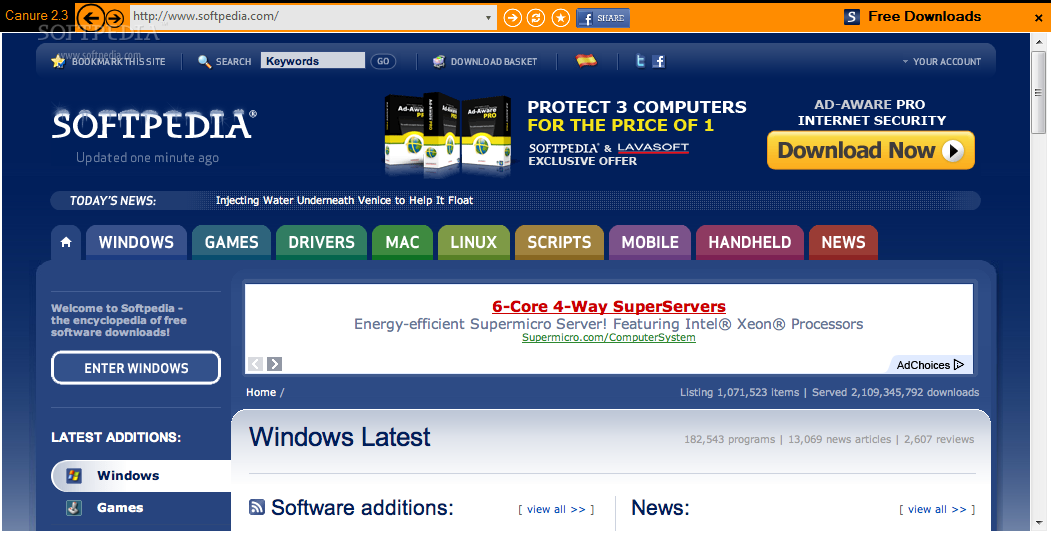The width and height of the screenshot is (1051, 537).
Task: Open Softpedia's Twitter icon
Action: point(641,61)
